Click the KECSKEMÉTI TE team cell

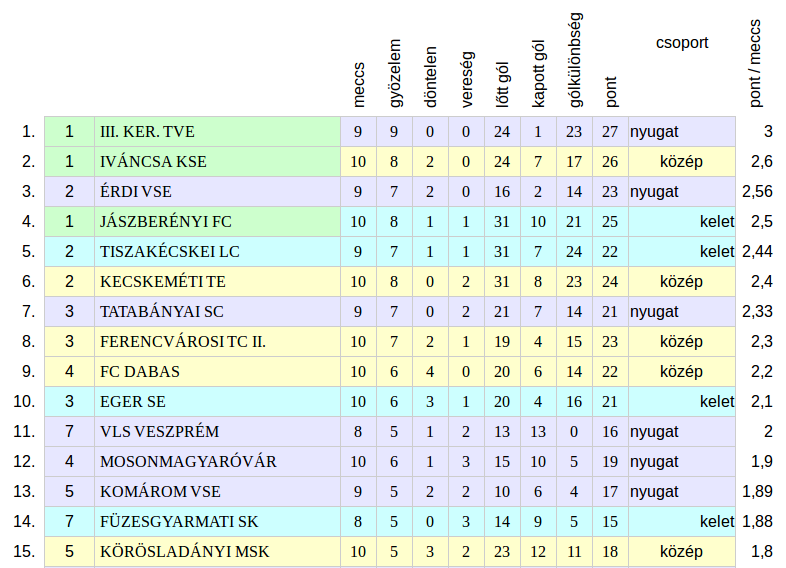coord(218,281)
